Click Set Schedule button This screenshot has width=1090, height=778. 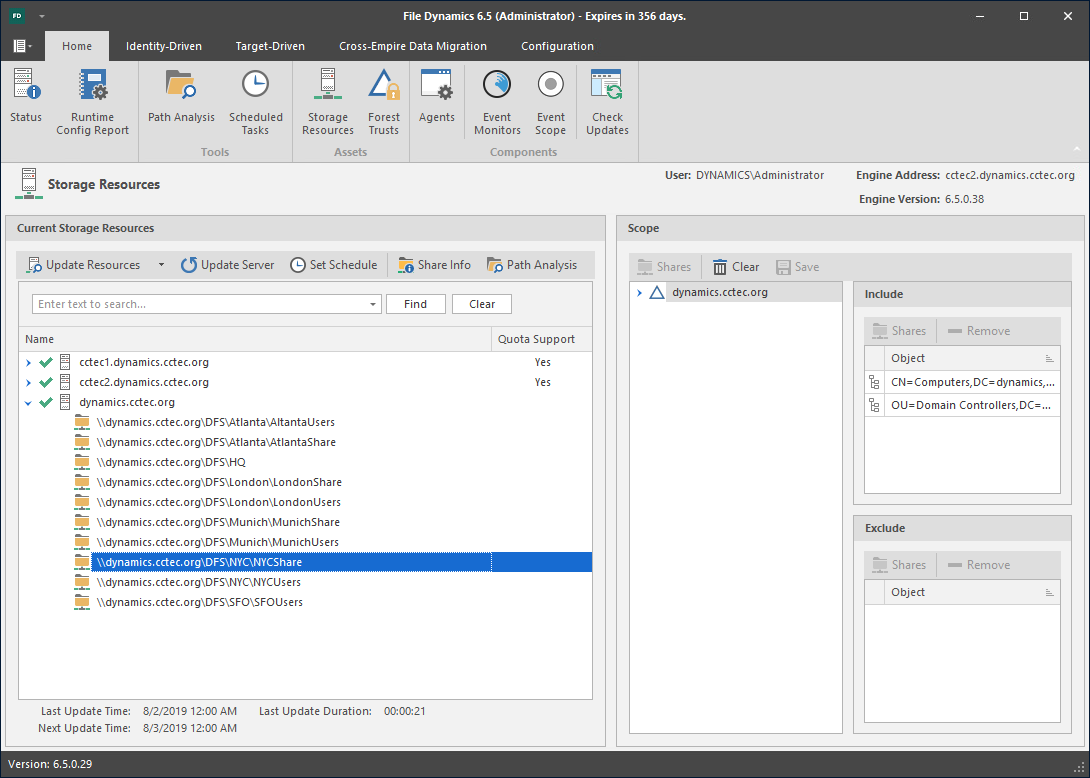tap(334, 265)
